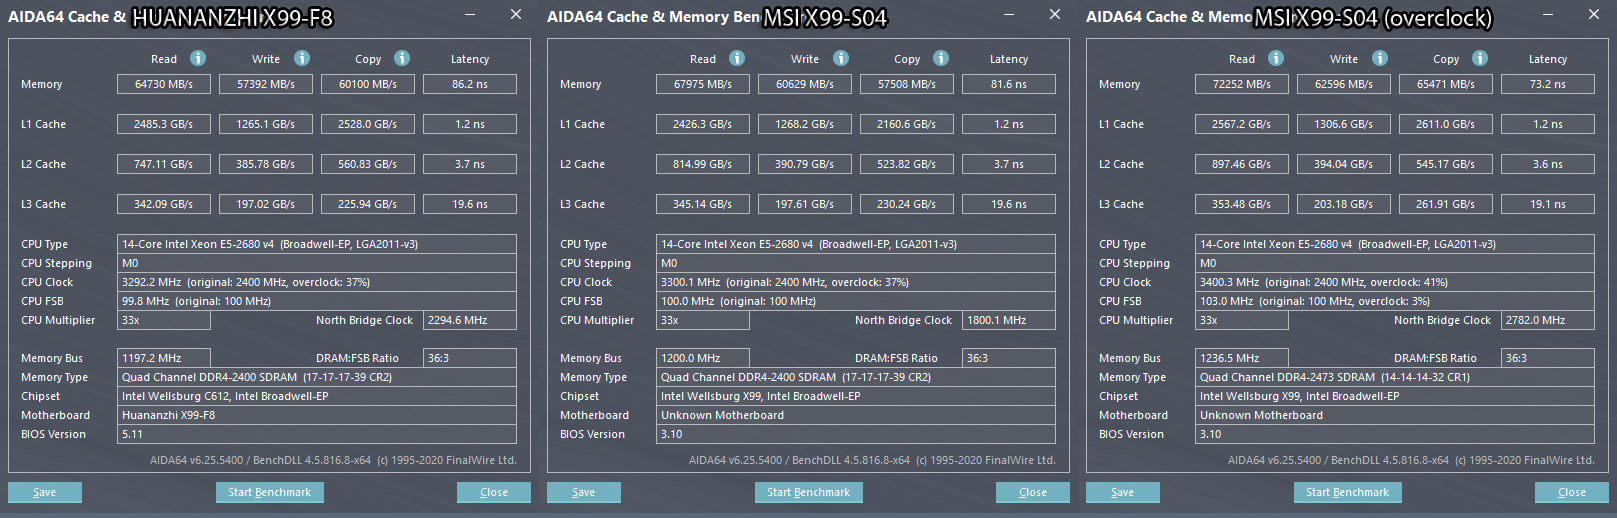Close middle MSI X99-S04 window via title bar X
This screenshot has width=1617, height=518.
(1055, 15)
